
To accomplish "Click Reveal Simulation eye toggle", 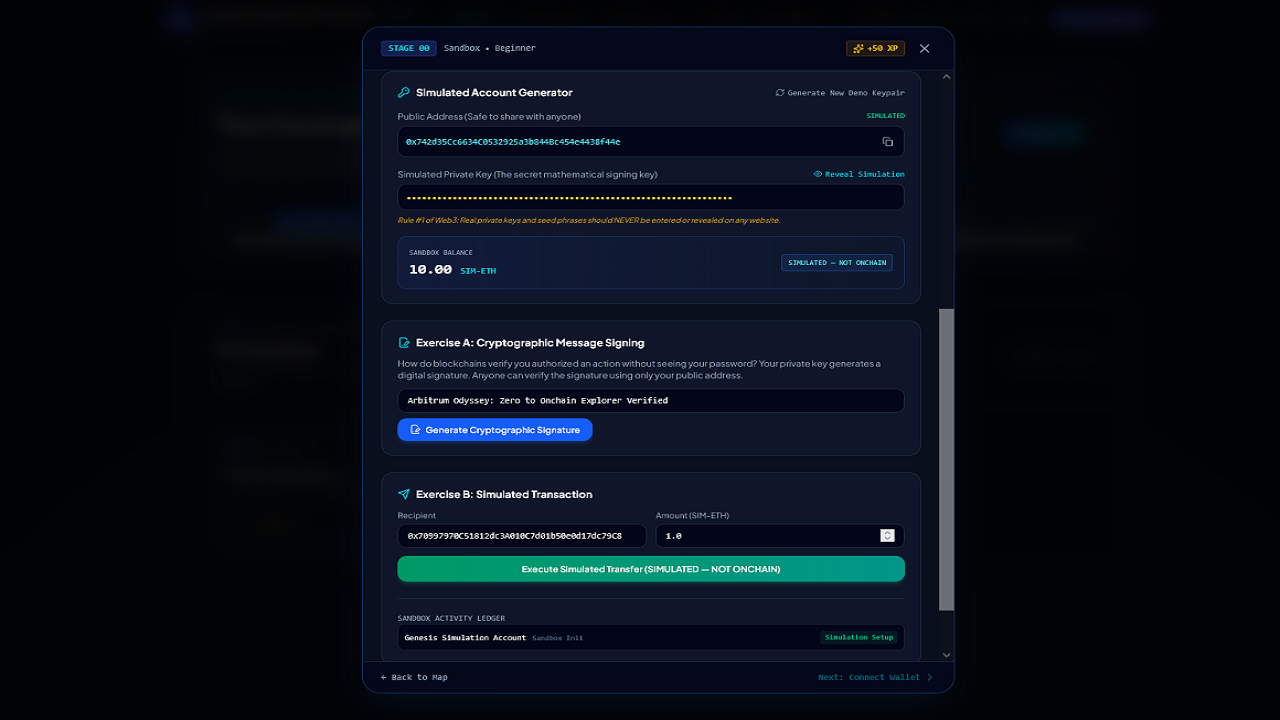I will (859, 174).
